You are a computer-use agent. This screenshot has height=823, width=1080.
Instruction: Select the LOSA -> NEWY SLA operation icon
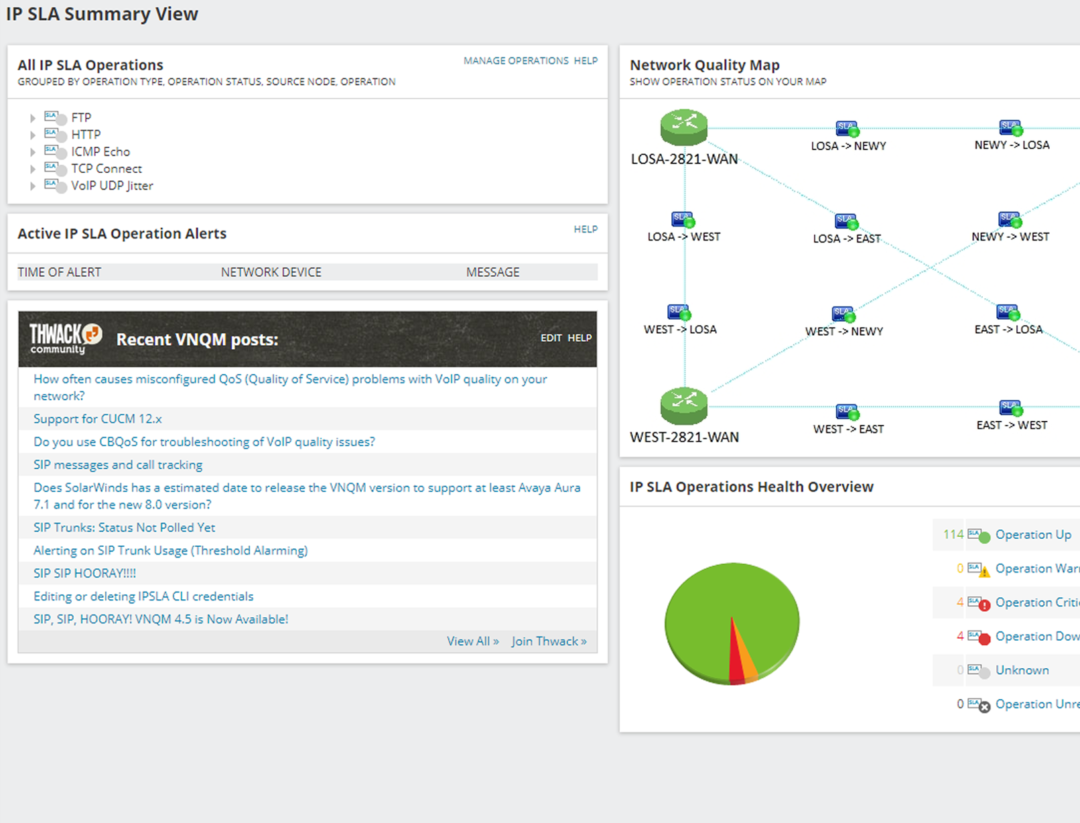coord(847,128)
